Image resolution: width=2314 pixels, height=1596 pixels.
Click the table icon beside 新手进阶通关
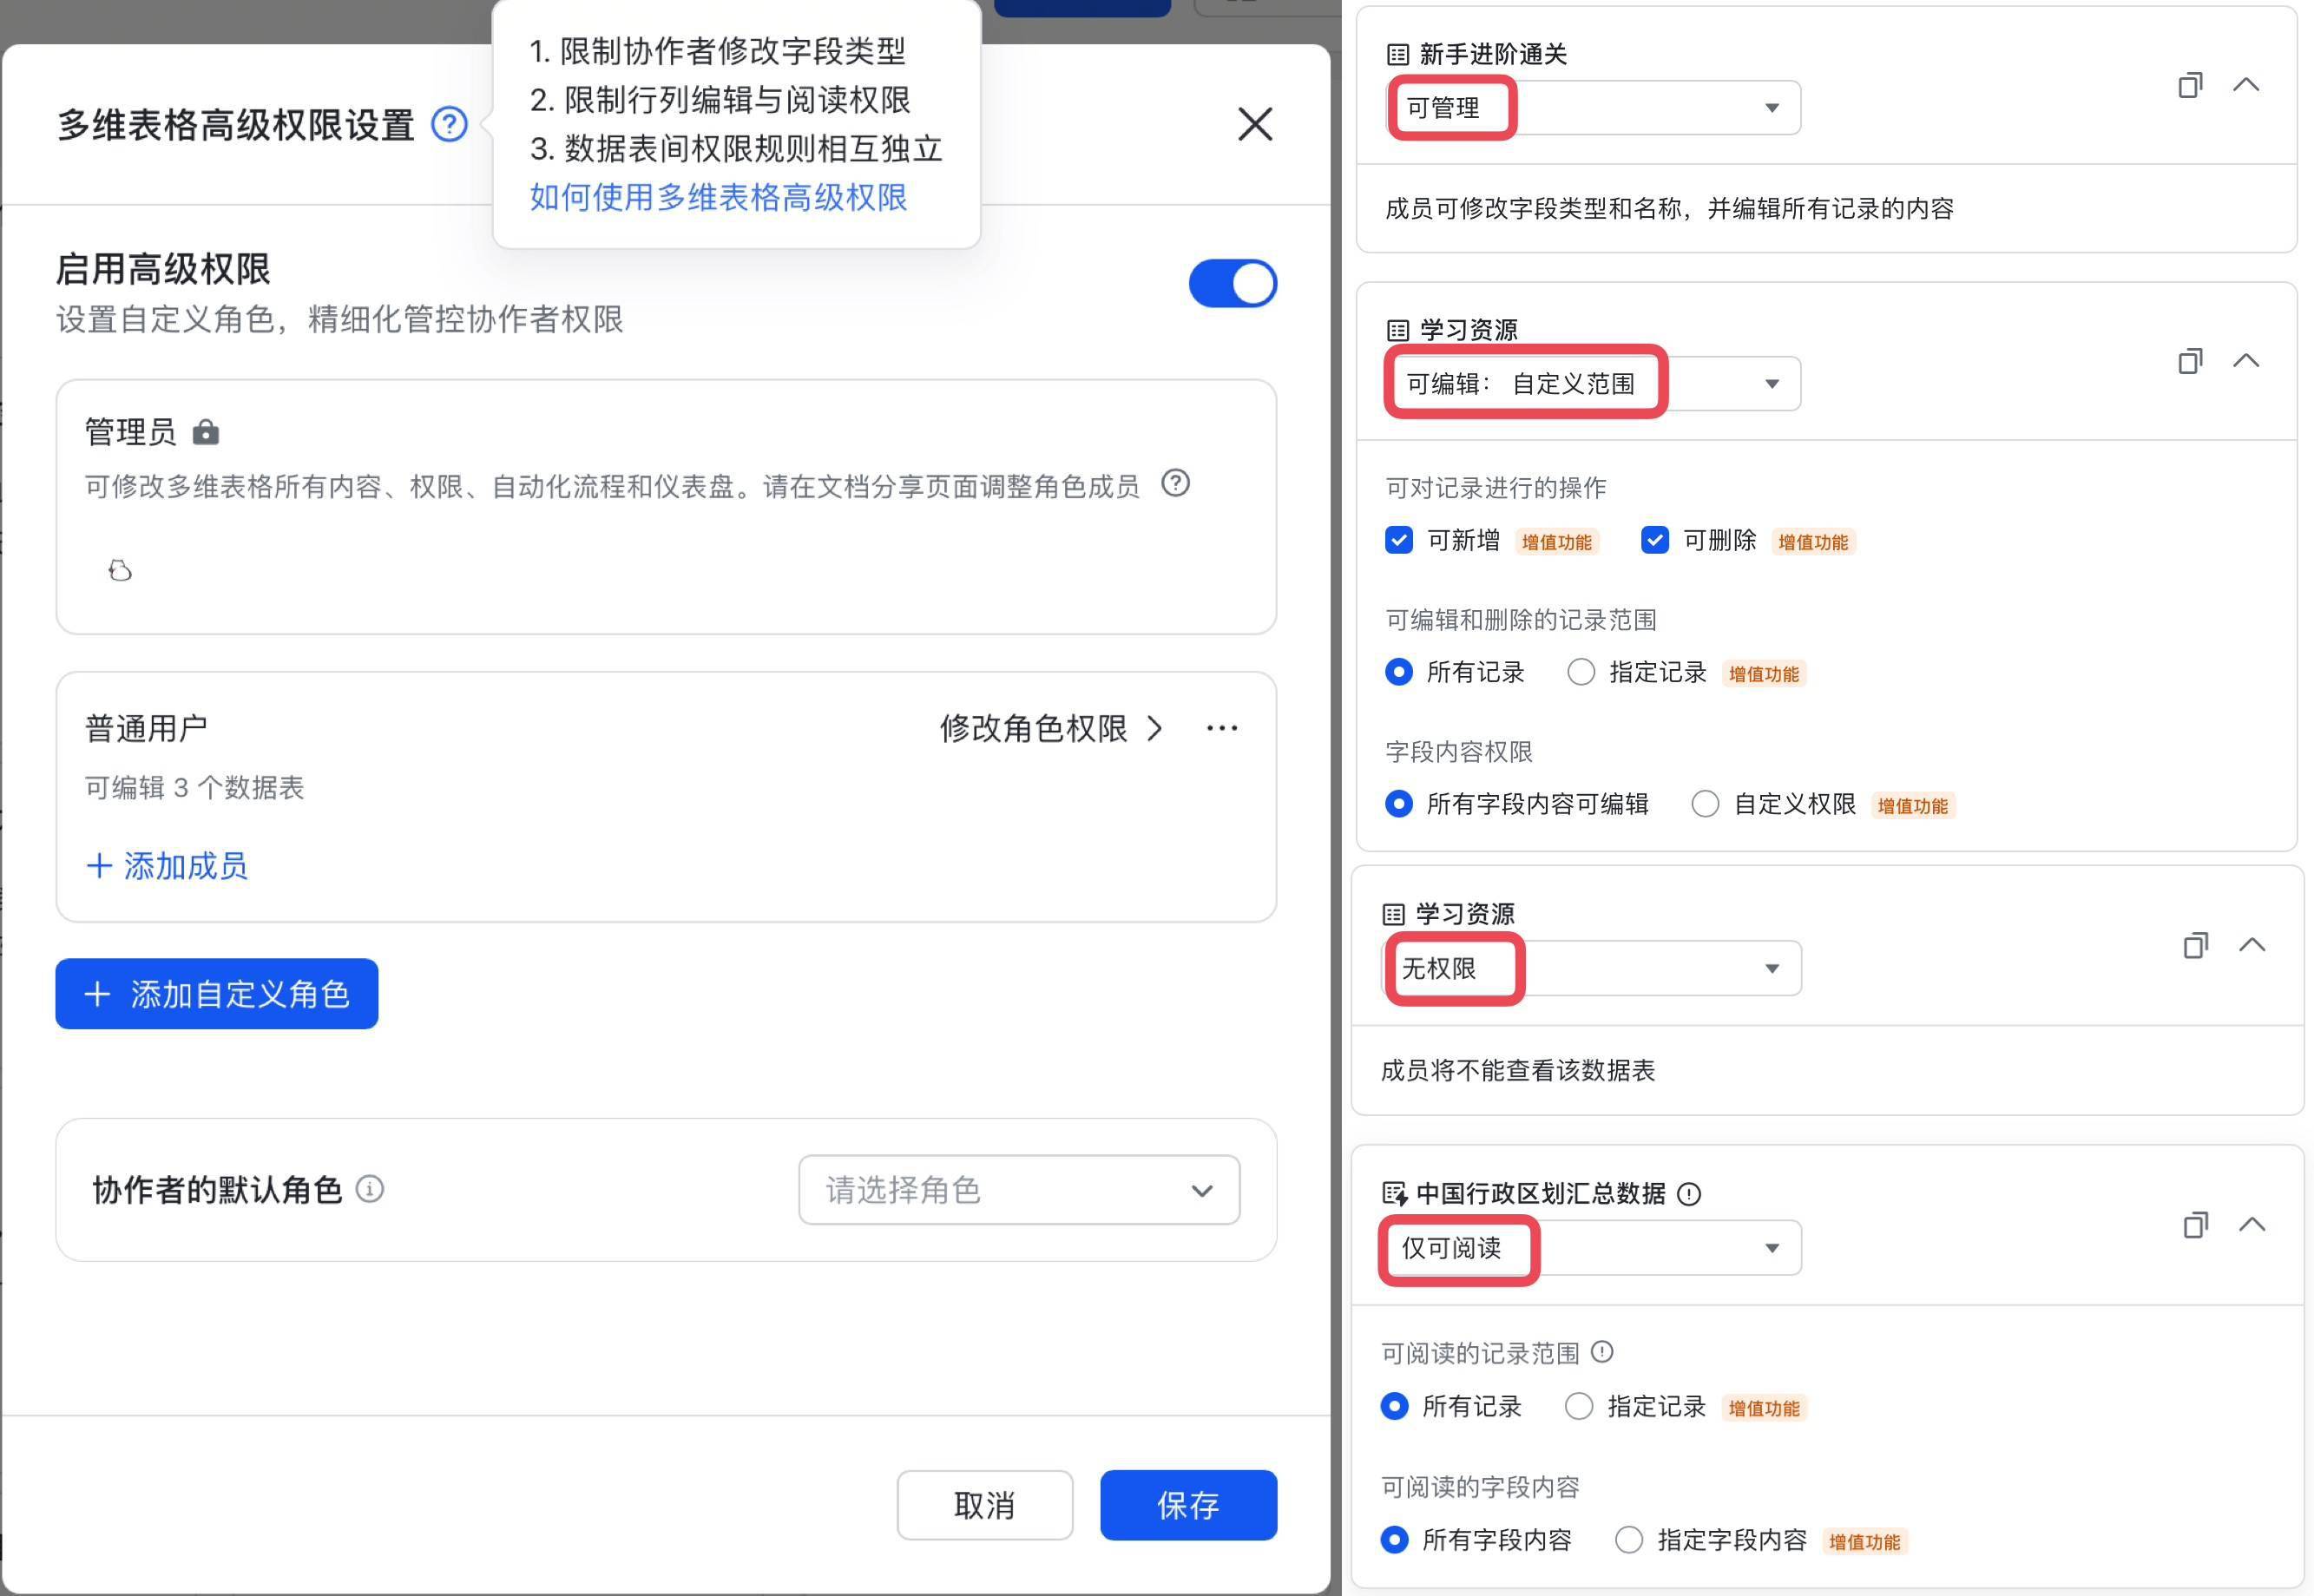[x=1398, y=54]
